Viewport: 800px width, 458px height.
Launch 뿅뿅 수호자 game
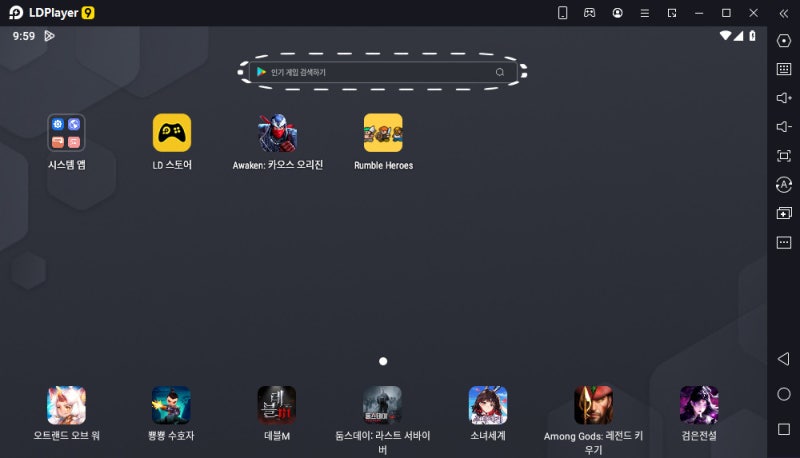point(171,405)
